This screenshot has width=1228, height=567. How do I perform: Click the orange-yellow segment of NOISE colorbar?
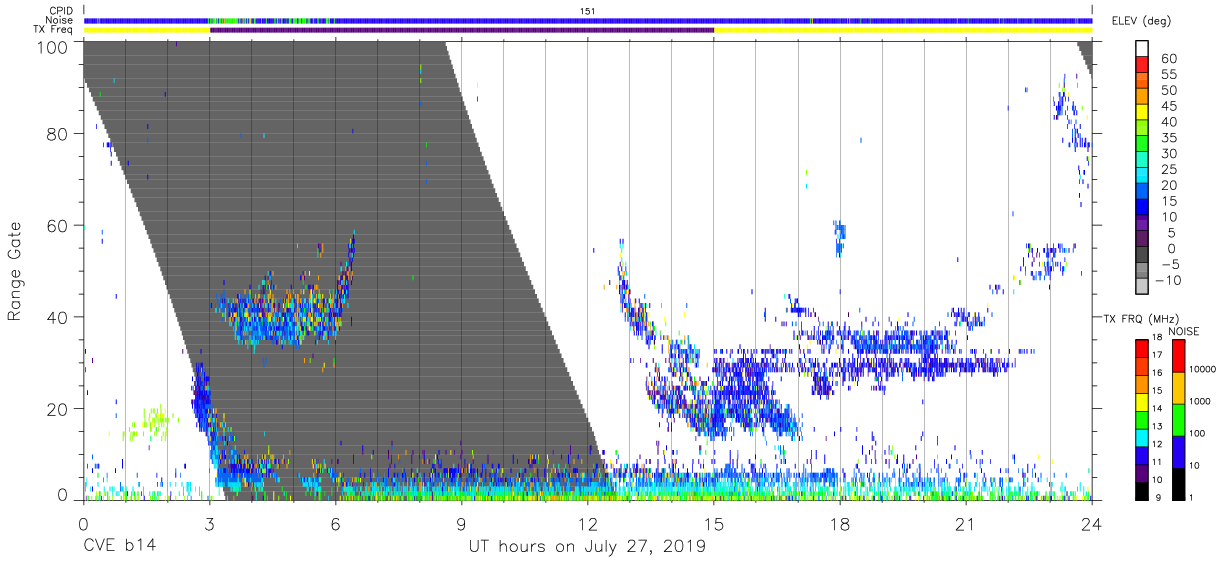[1178, 387]
